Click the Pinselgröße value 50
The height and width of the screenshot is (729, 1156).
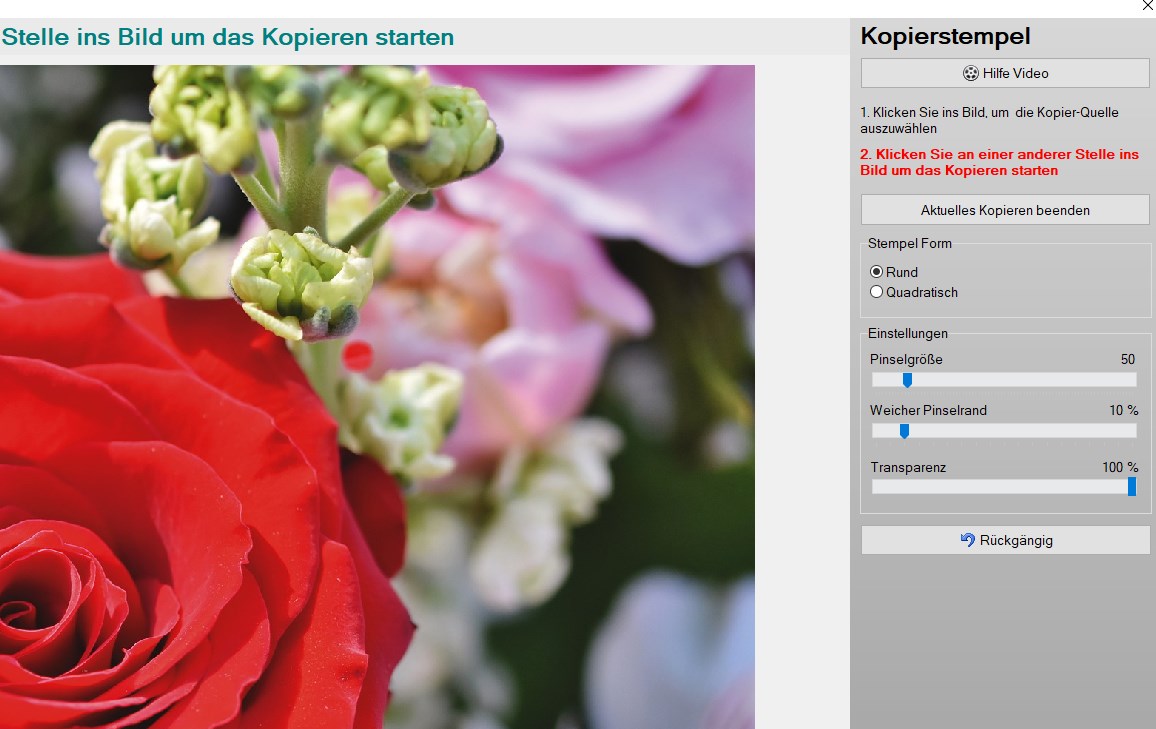click(1127, 360)
